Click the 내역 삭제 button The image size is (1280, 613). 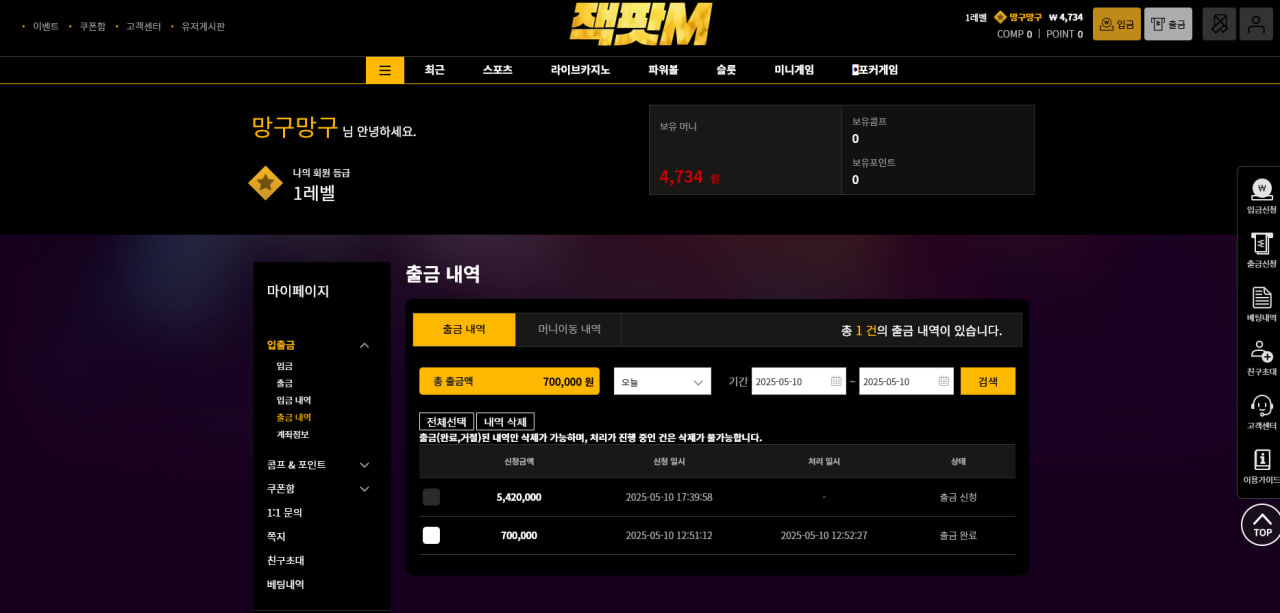[x=505, y=422]
